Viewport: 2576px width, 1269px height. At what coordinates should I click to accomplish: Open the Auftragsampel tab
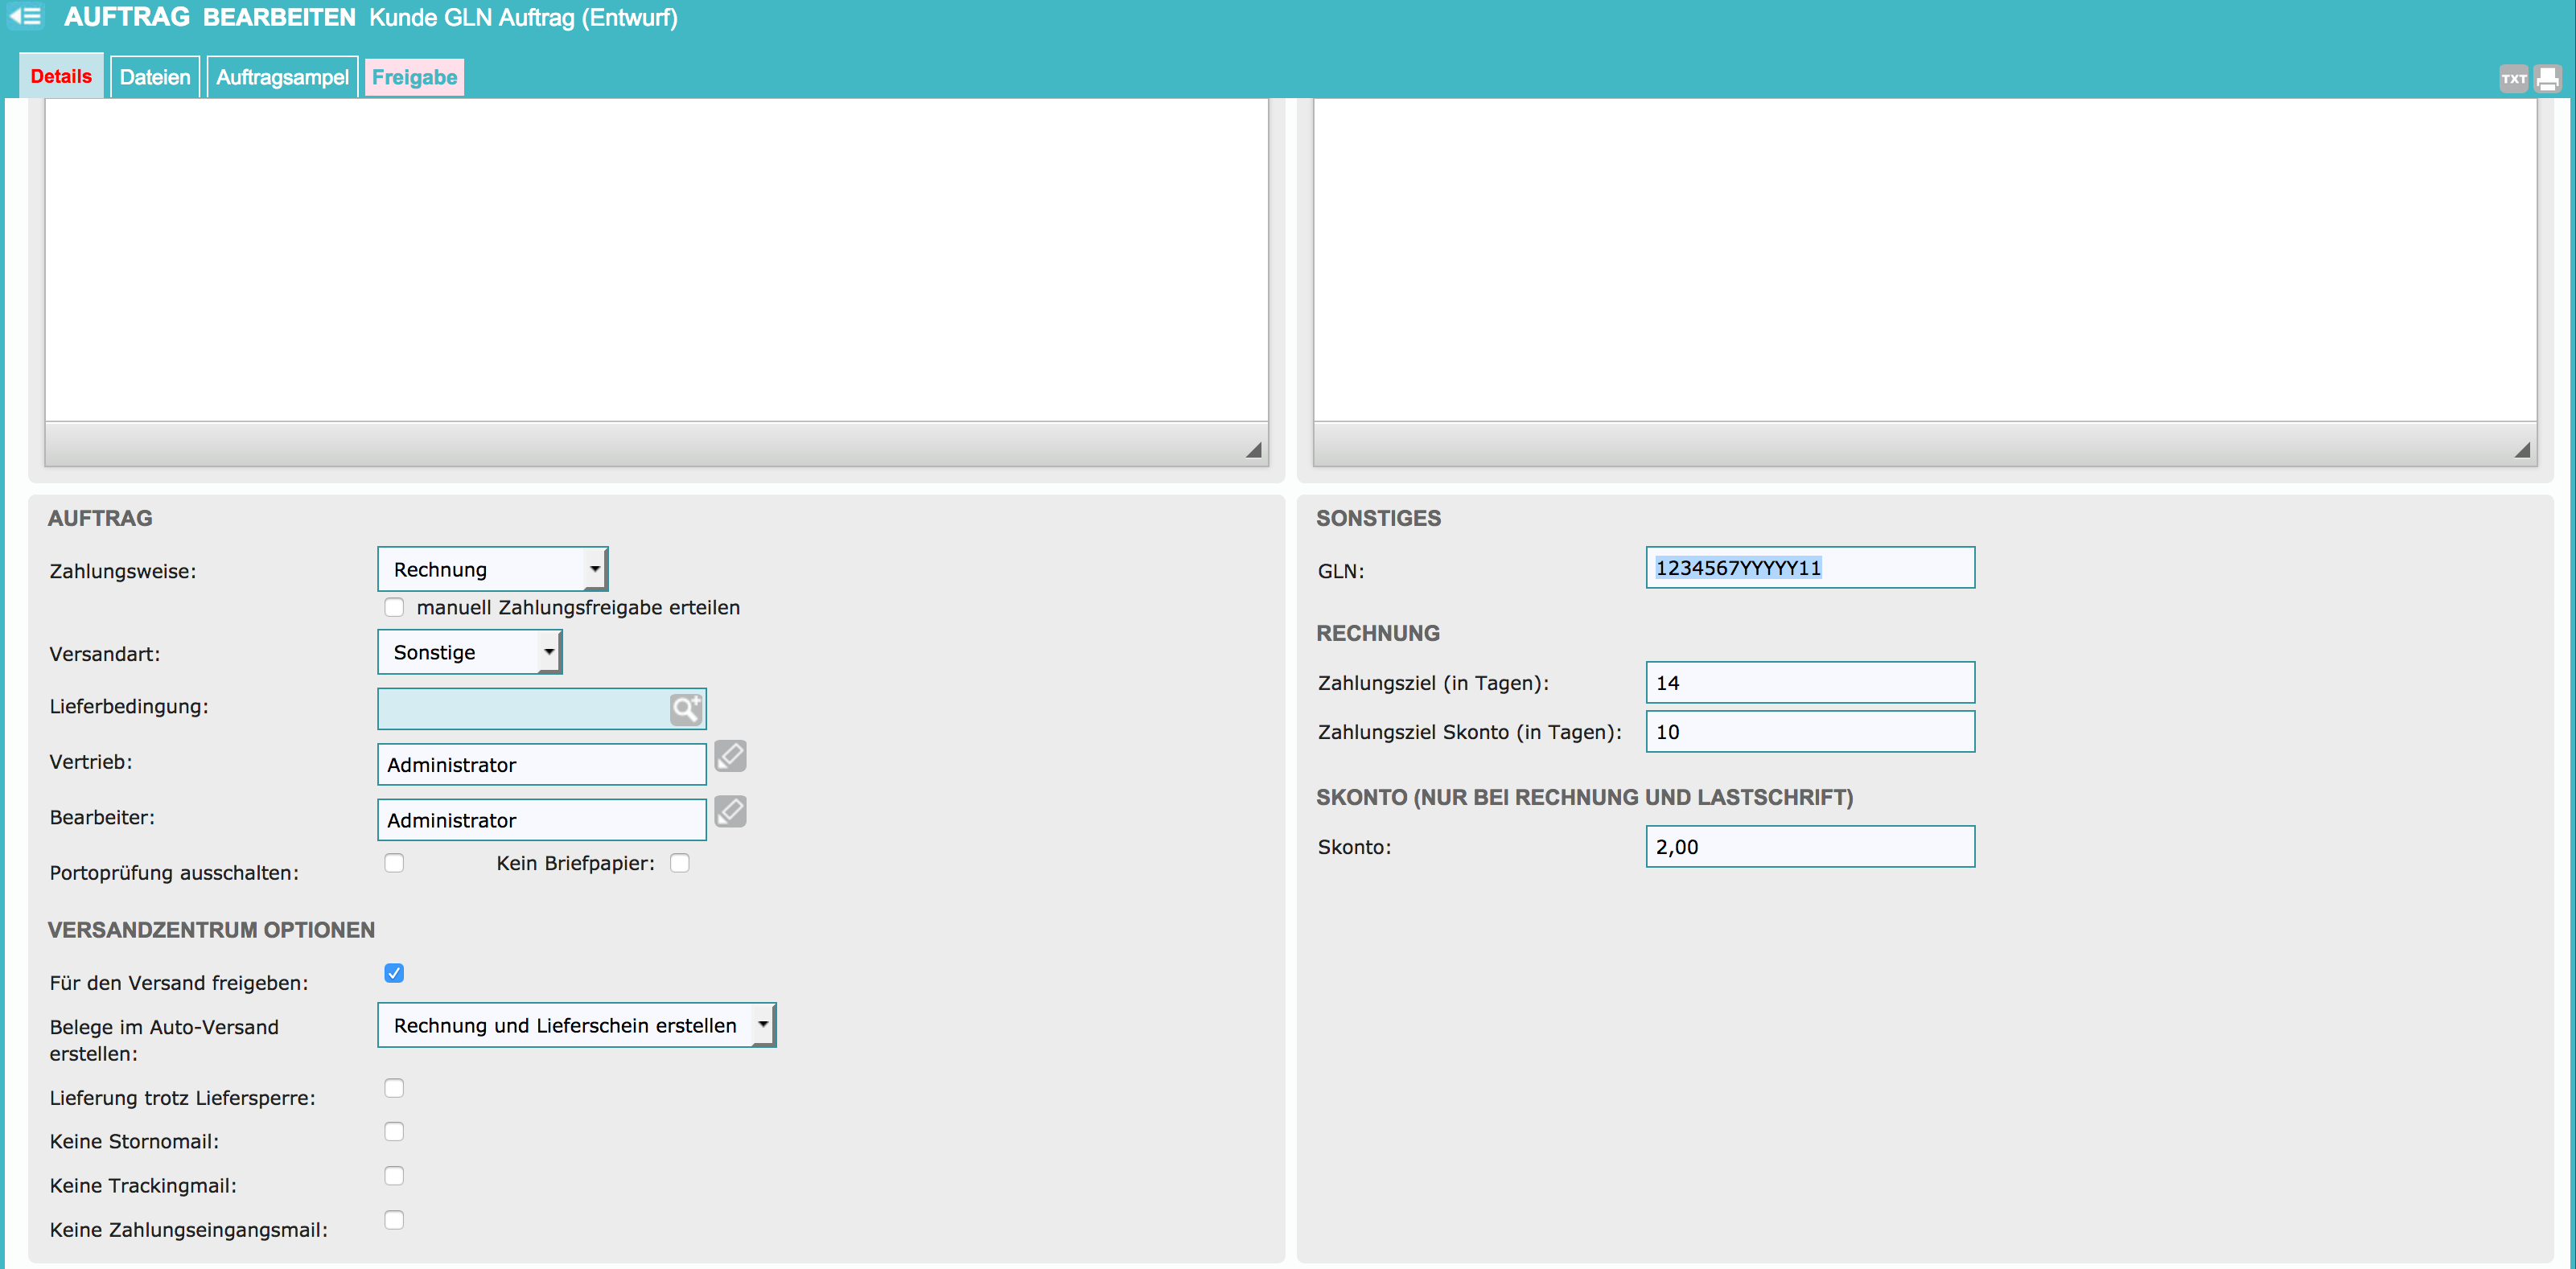pyautogui.click(x=282, y=77)
